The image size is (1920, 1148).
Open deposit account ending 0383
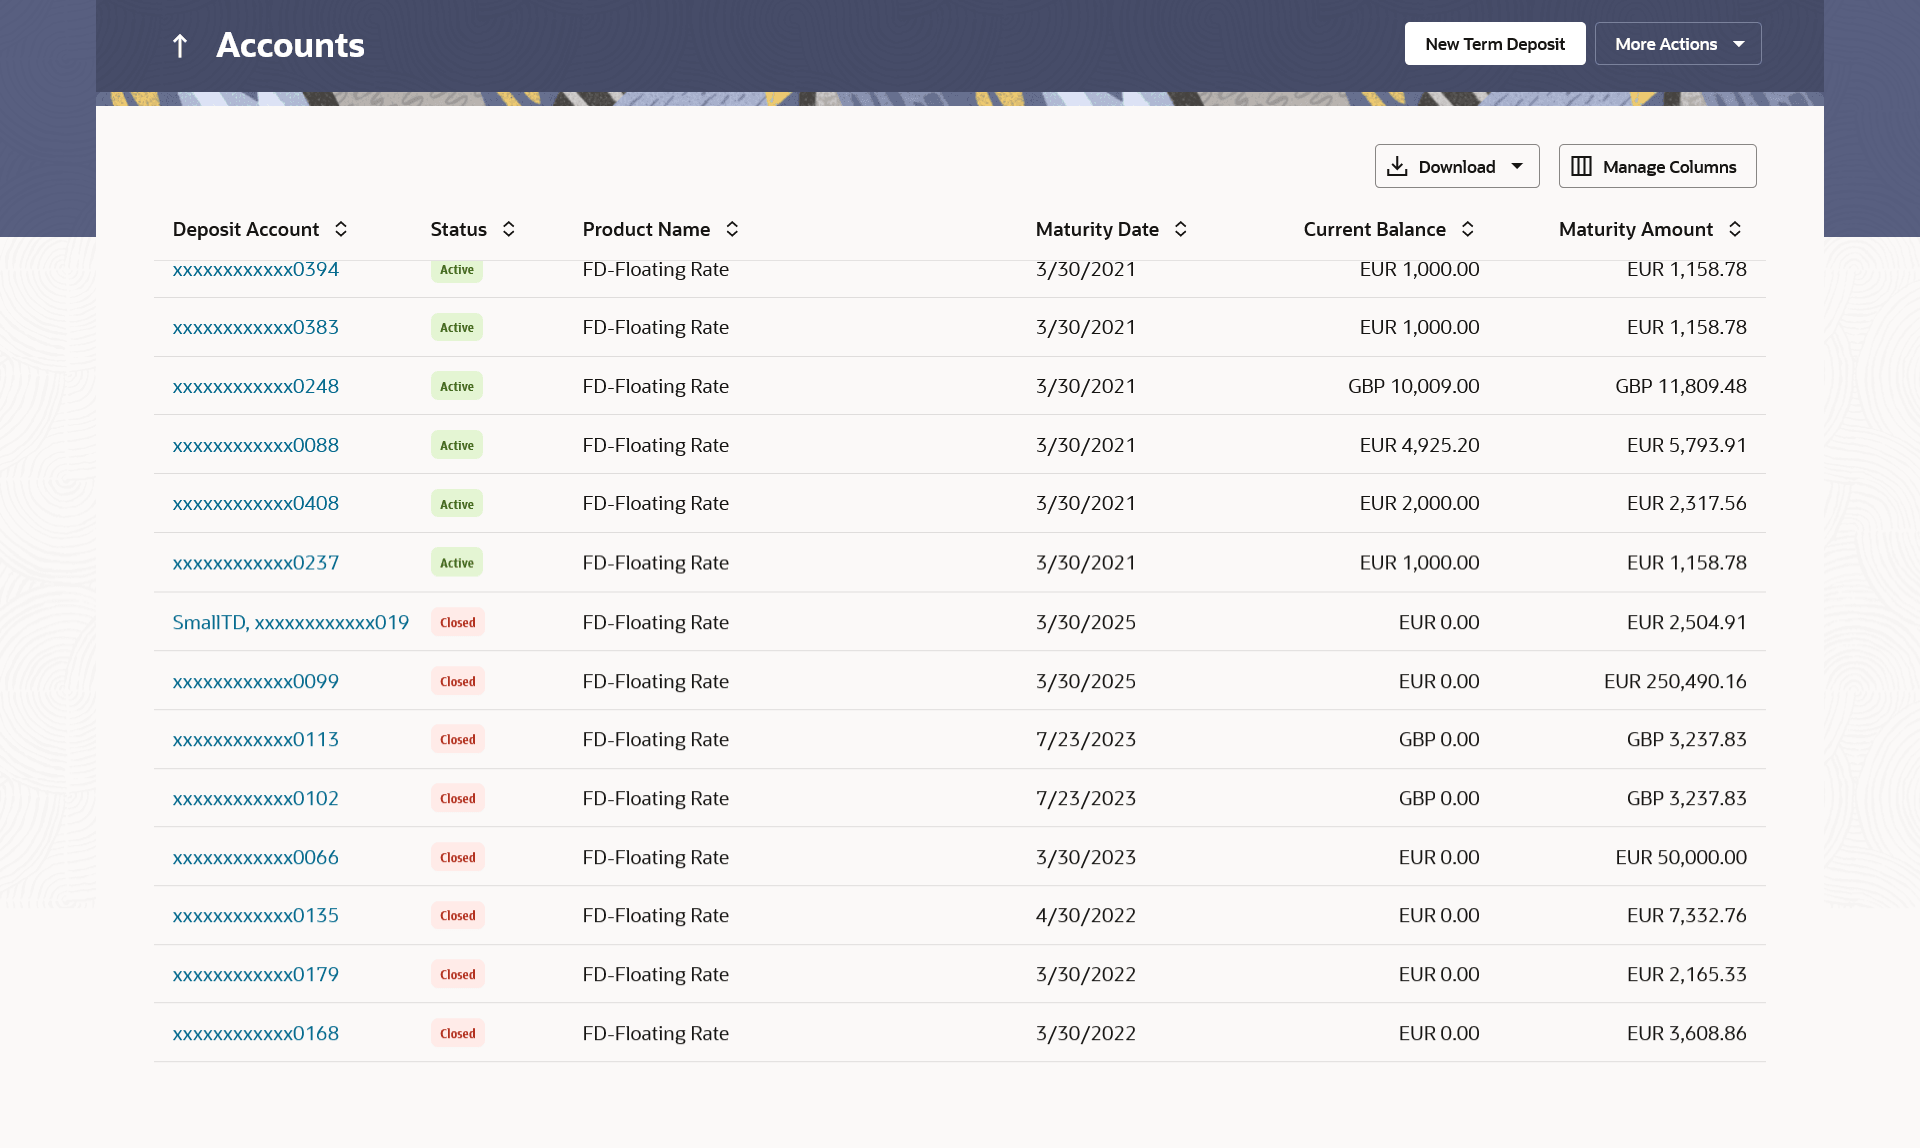tap(256, 327)
